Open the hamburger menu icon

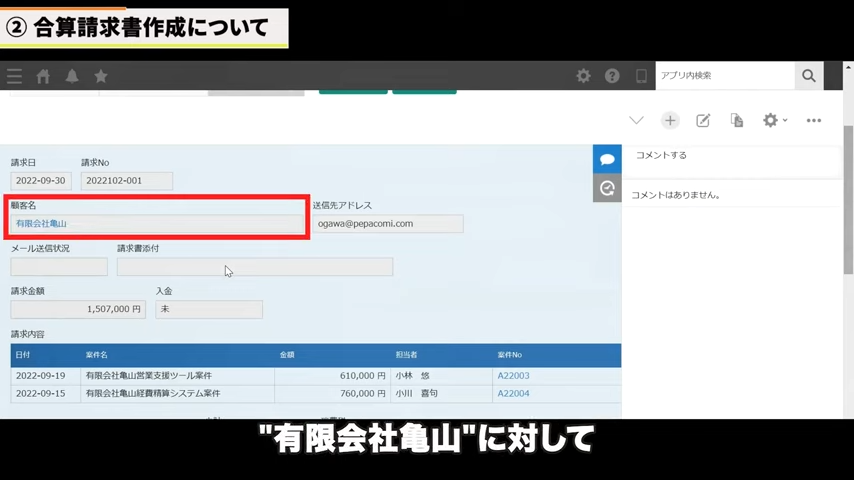click(x=15, y=76)
